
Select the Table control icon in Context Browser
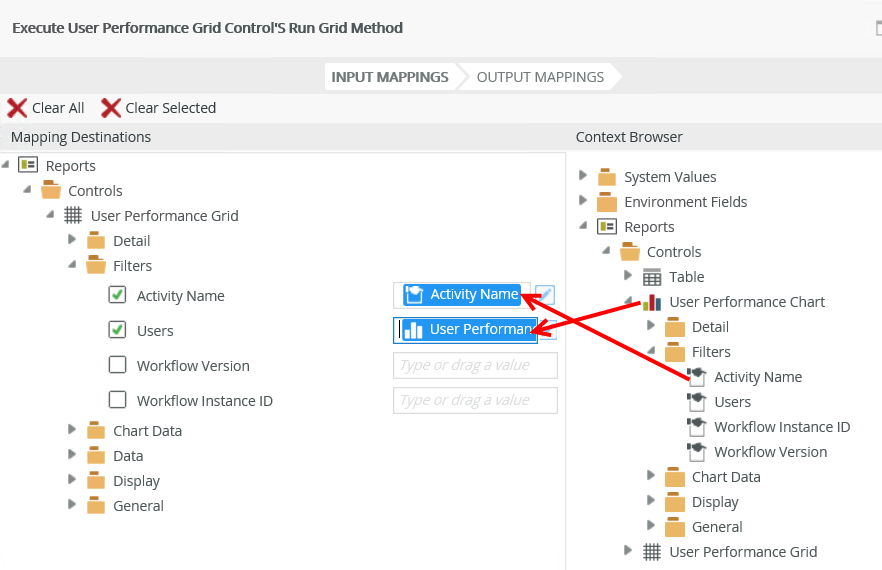(x=652, y=277)
